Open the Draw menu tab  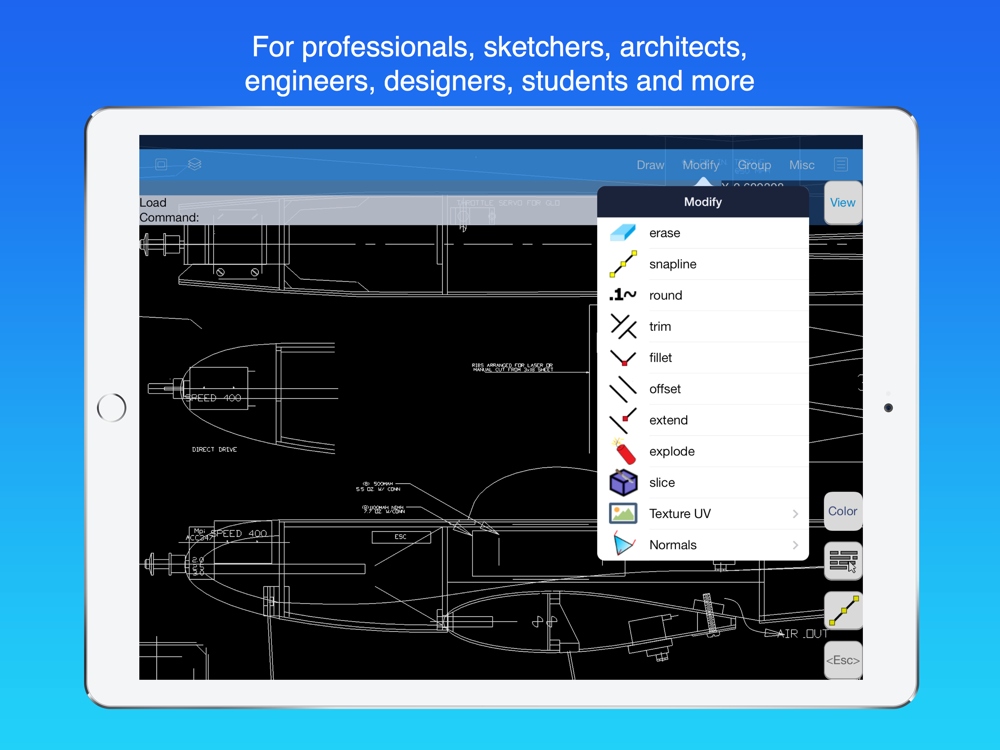[x=650, y=165]
